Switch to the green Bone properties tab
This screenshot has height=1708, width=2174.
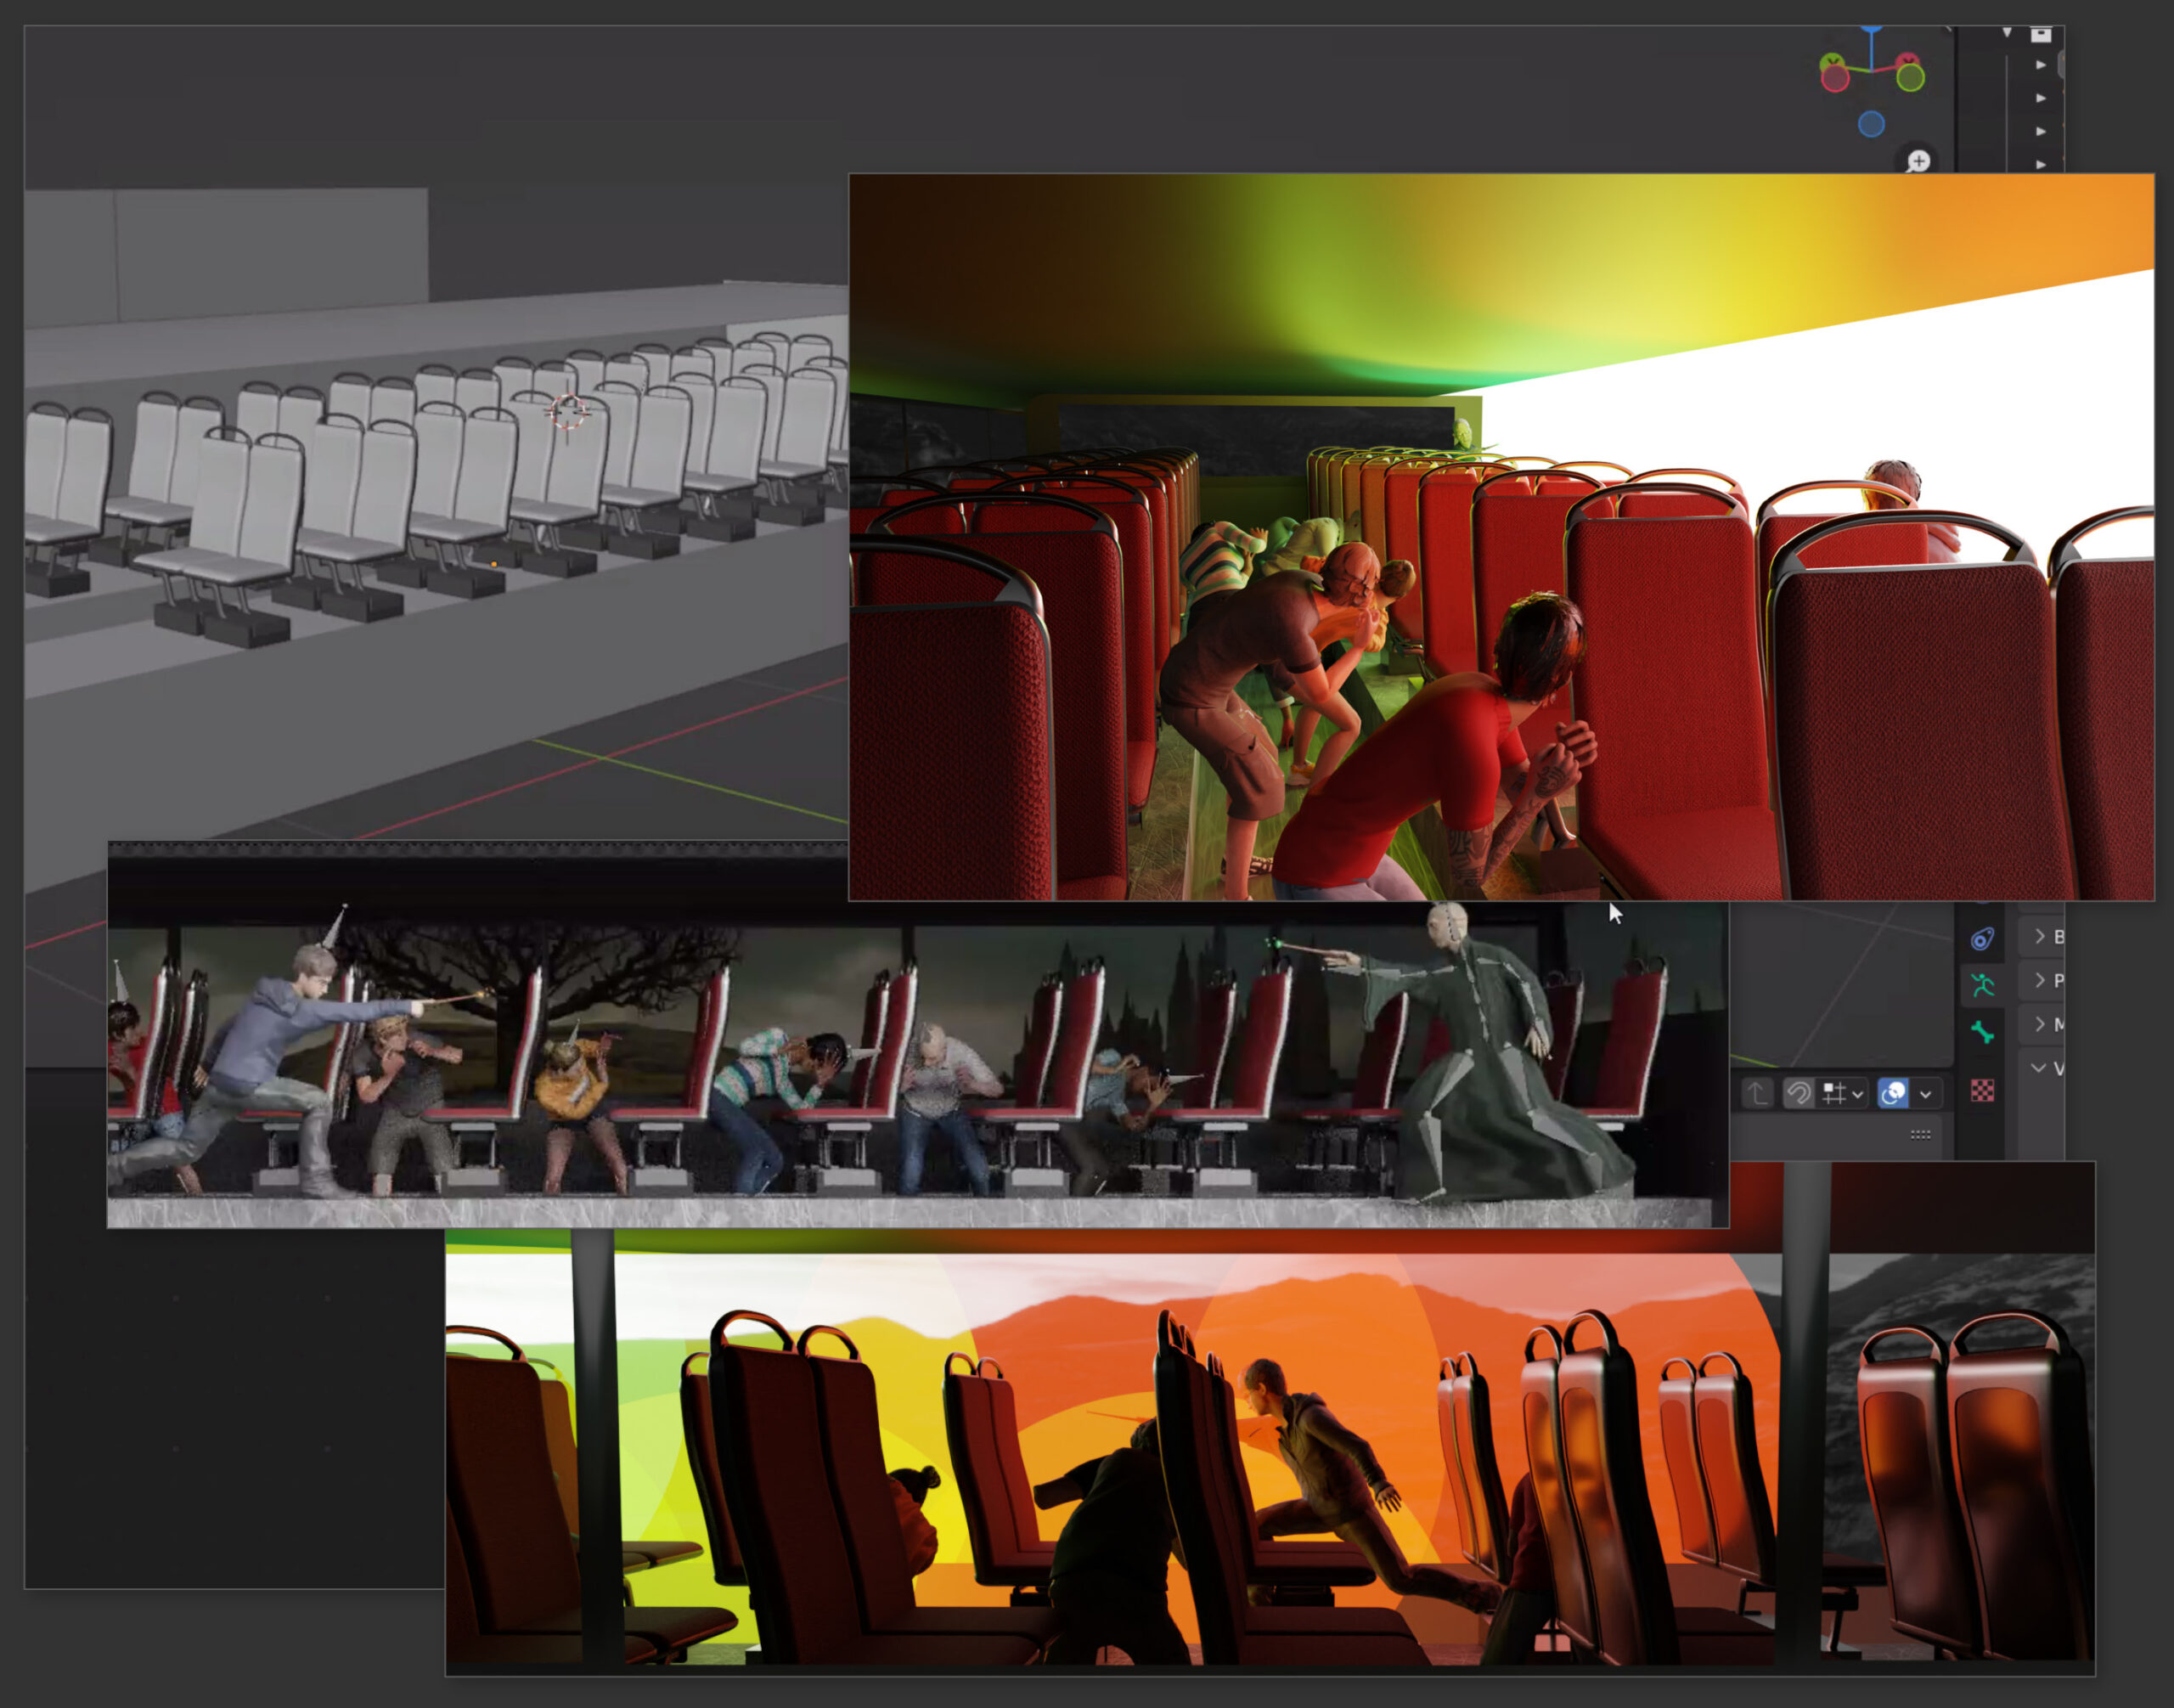pos(1982,1033)
